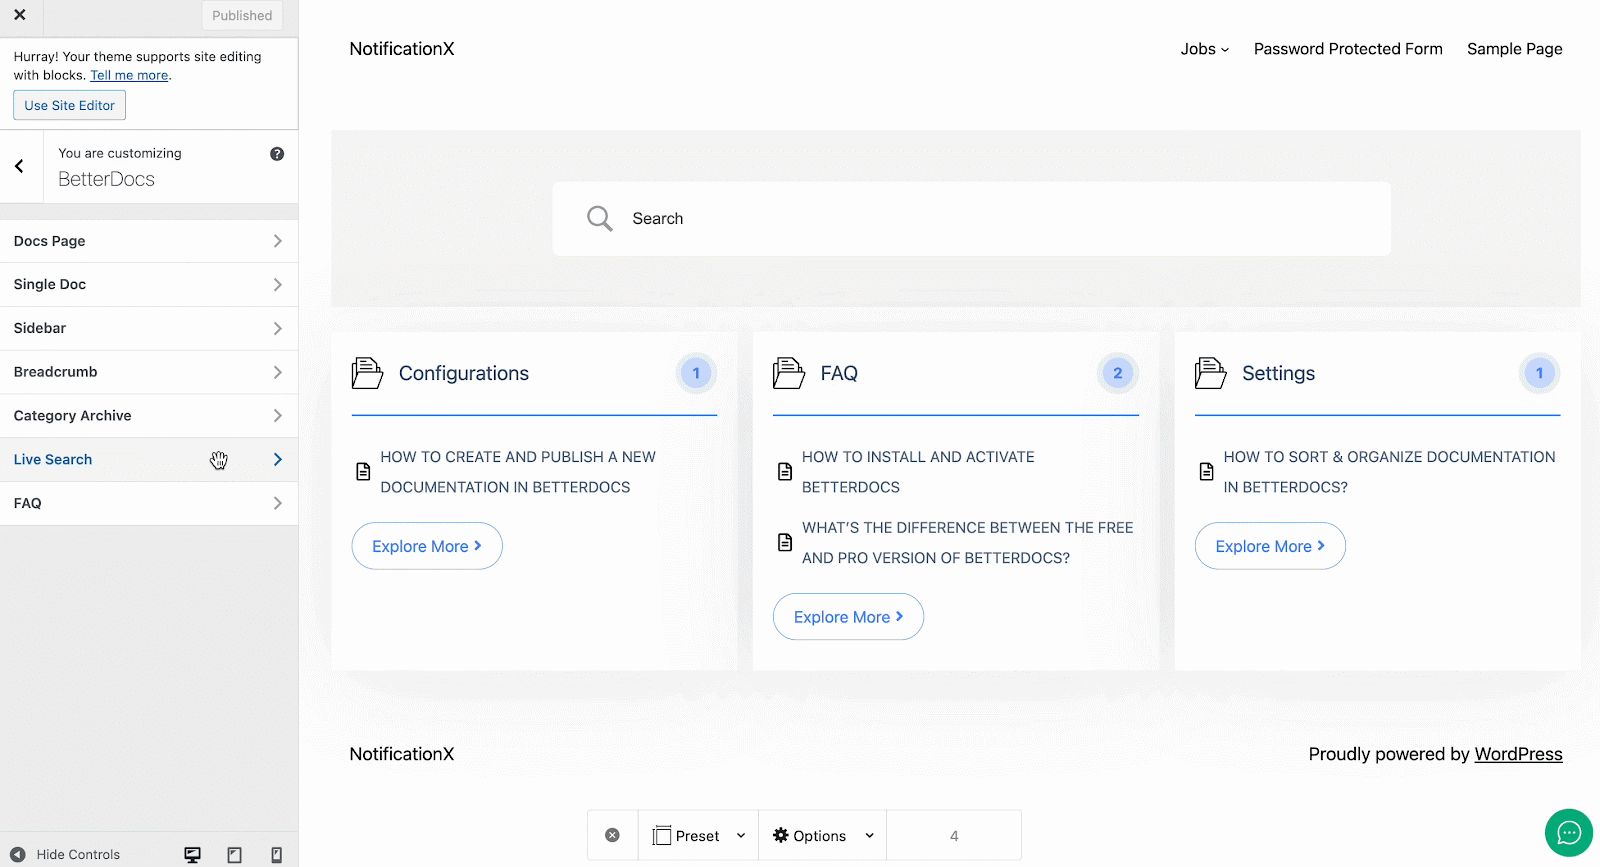Open the Options dropdown arrow

pos(870,836)
